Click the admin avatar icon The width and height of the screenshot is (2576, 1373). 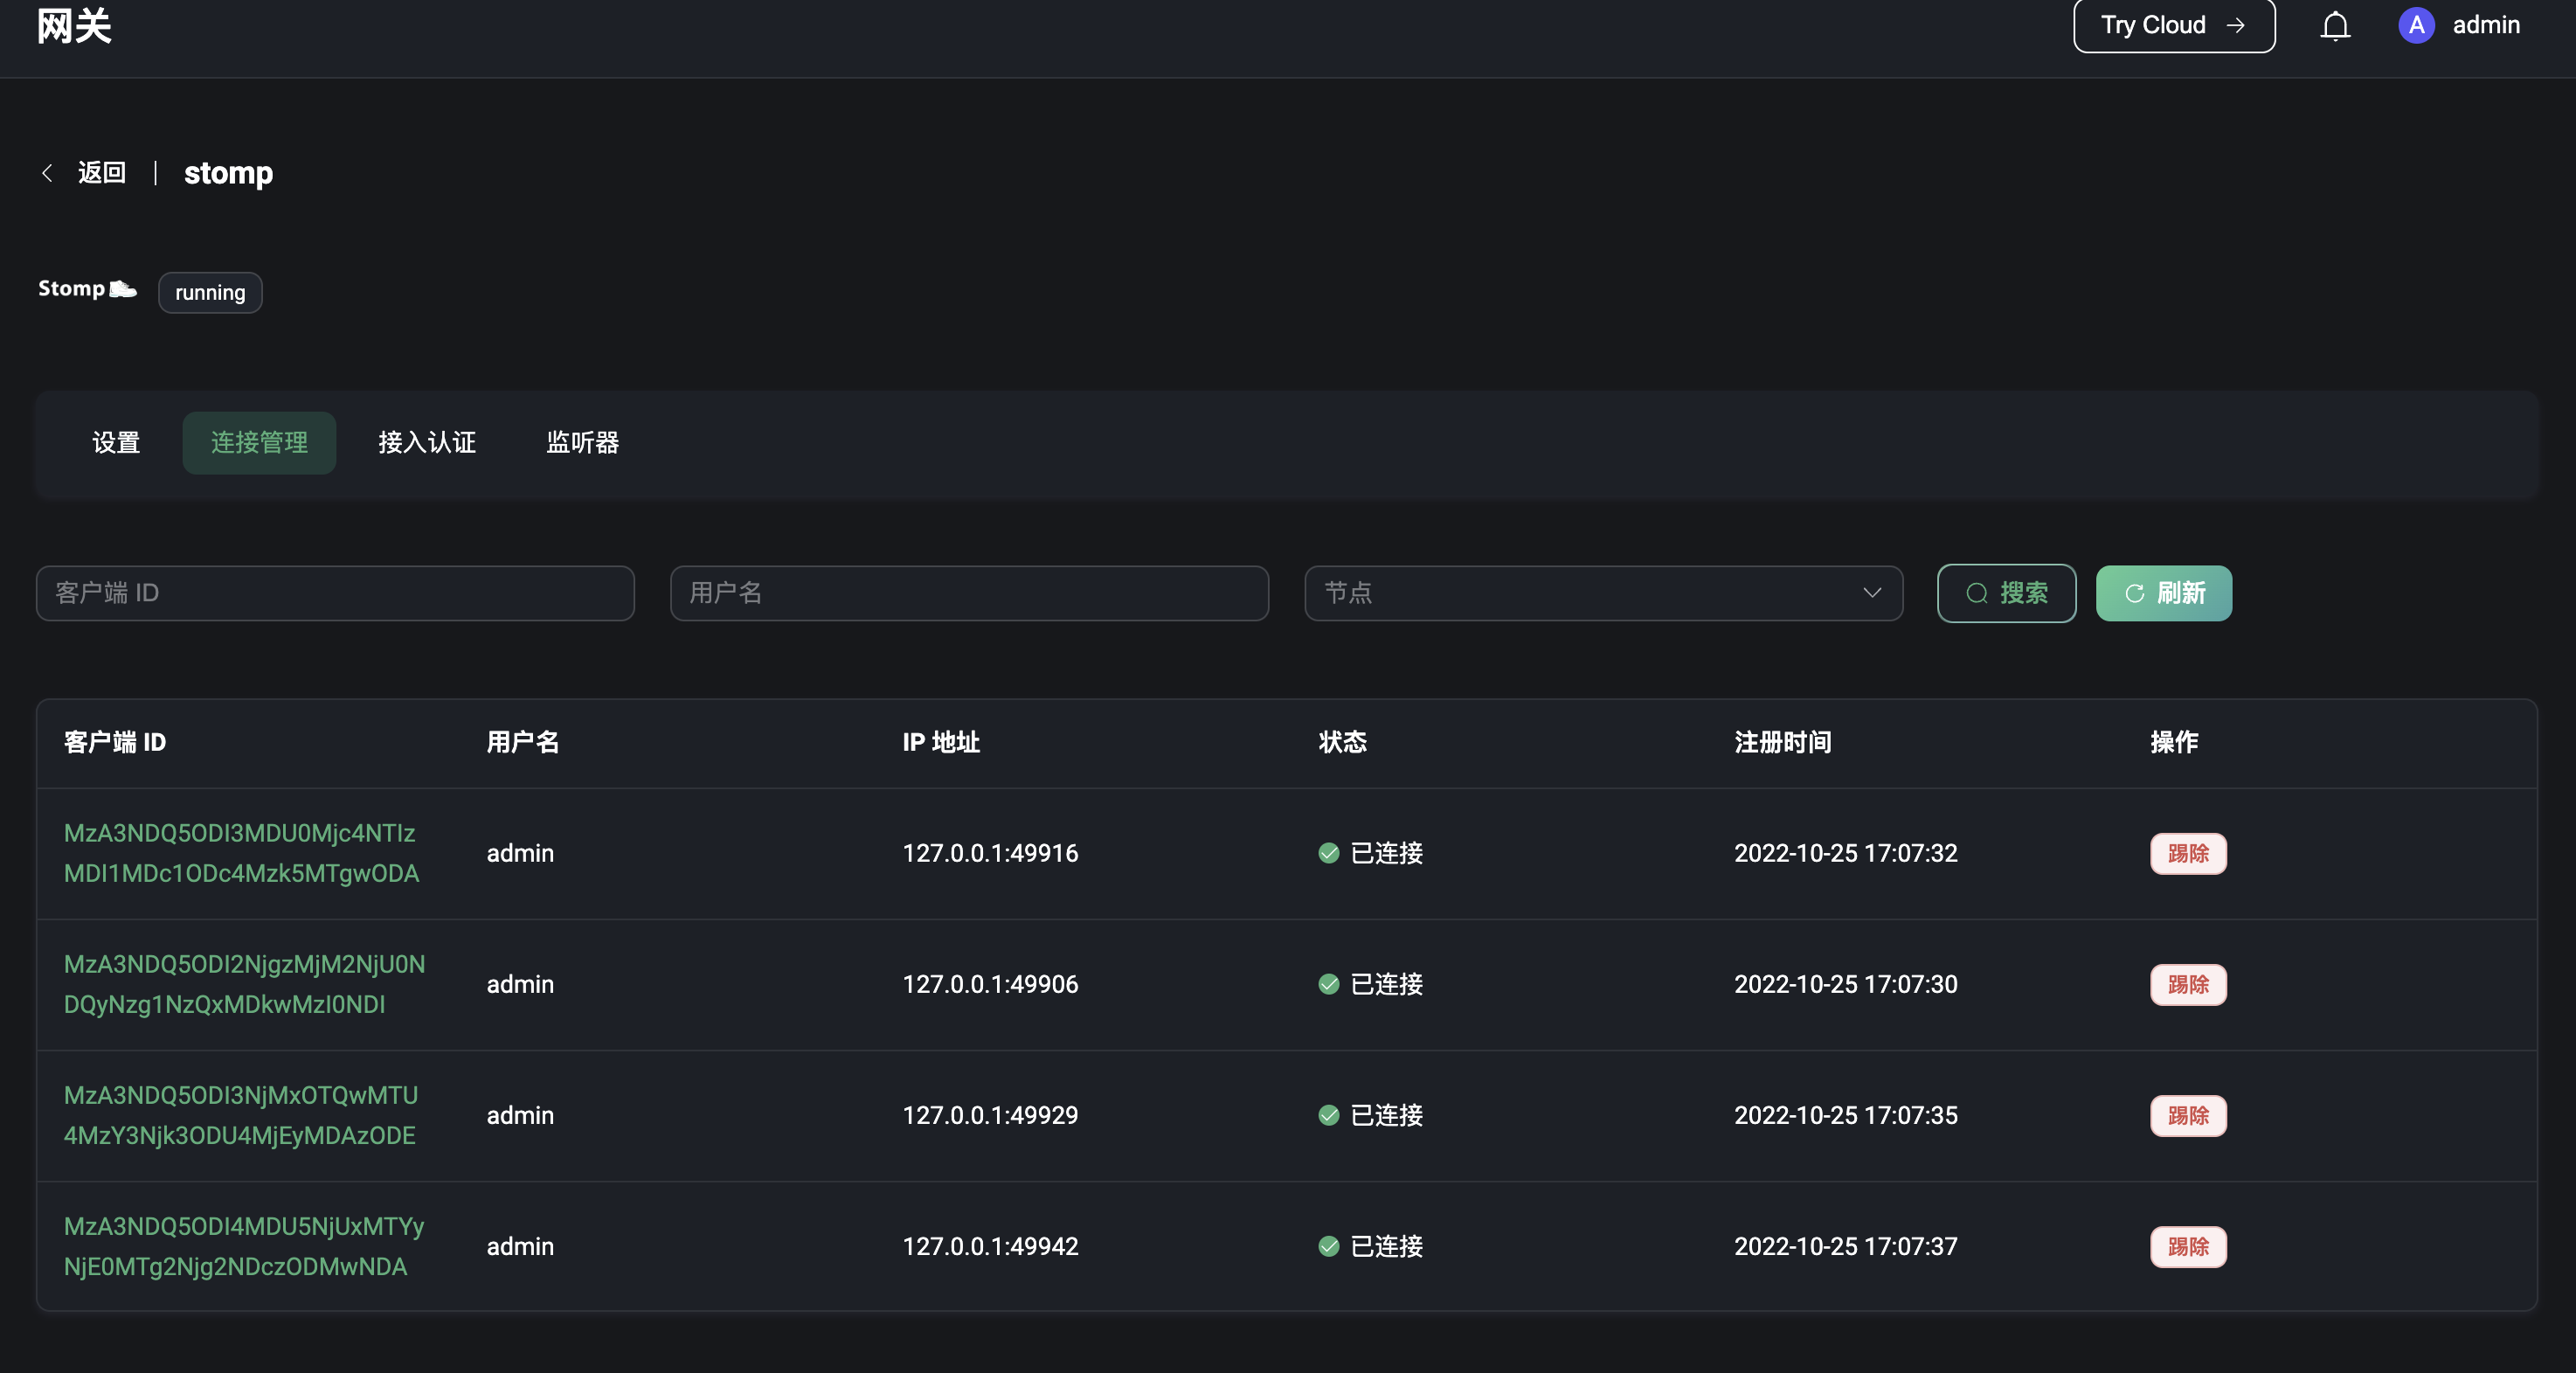coord(2415,26)
